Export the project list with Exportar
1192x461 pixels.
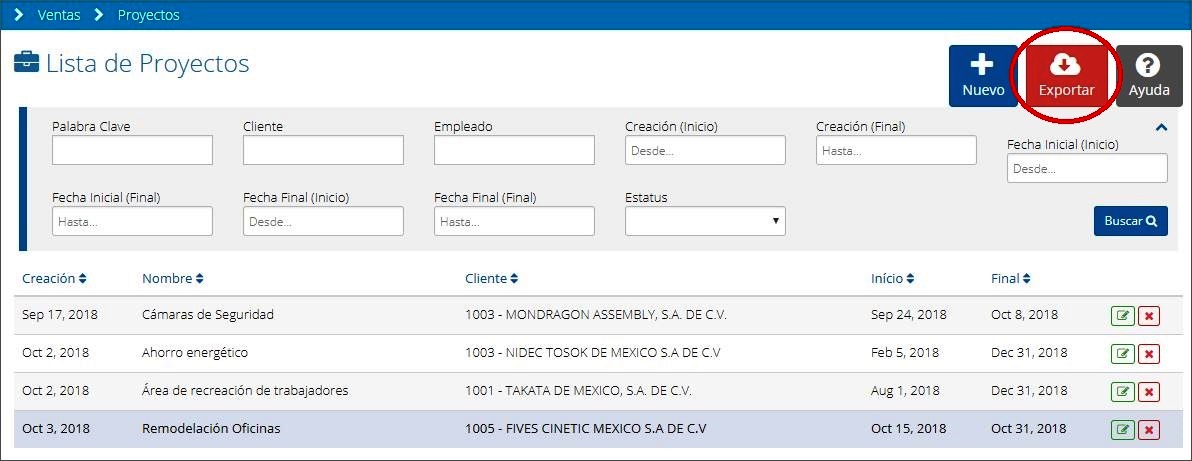1066,76
